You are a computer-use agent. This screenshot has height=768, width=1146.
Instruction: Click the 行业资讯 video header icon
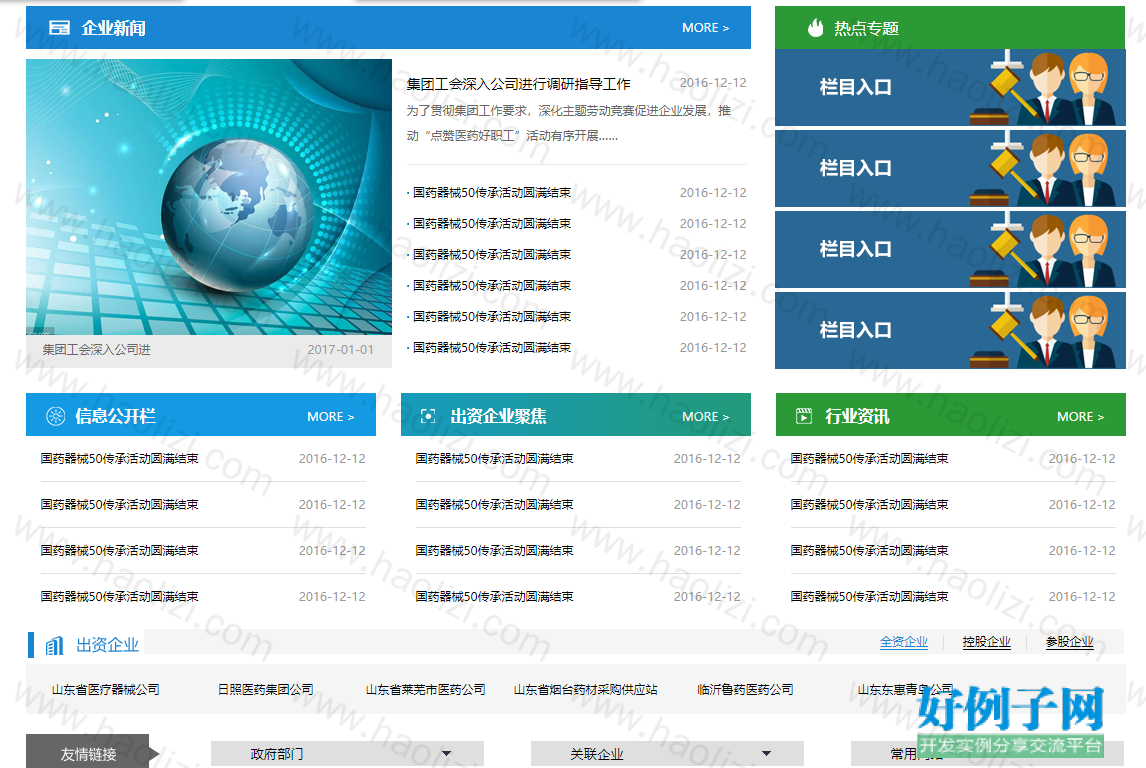coord(804,416)
